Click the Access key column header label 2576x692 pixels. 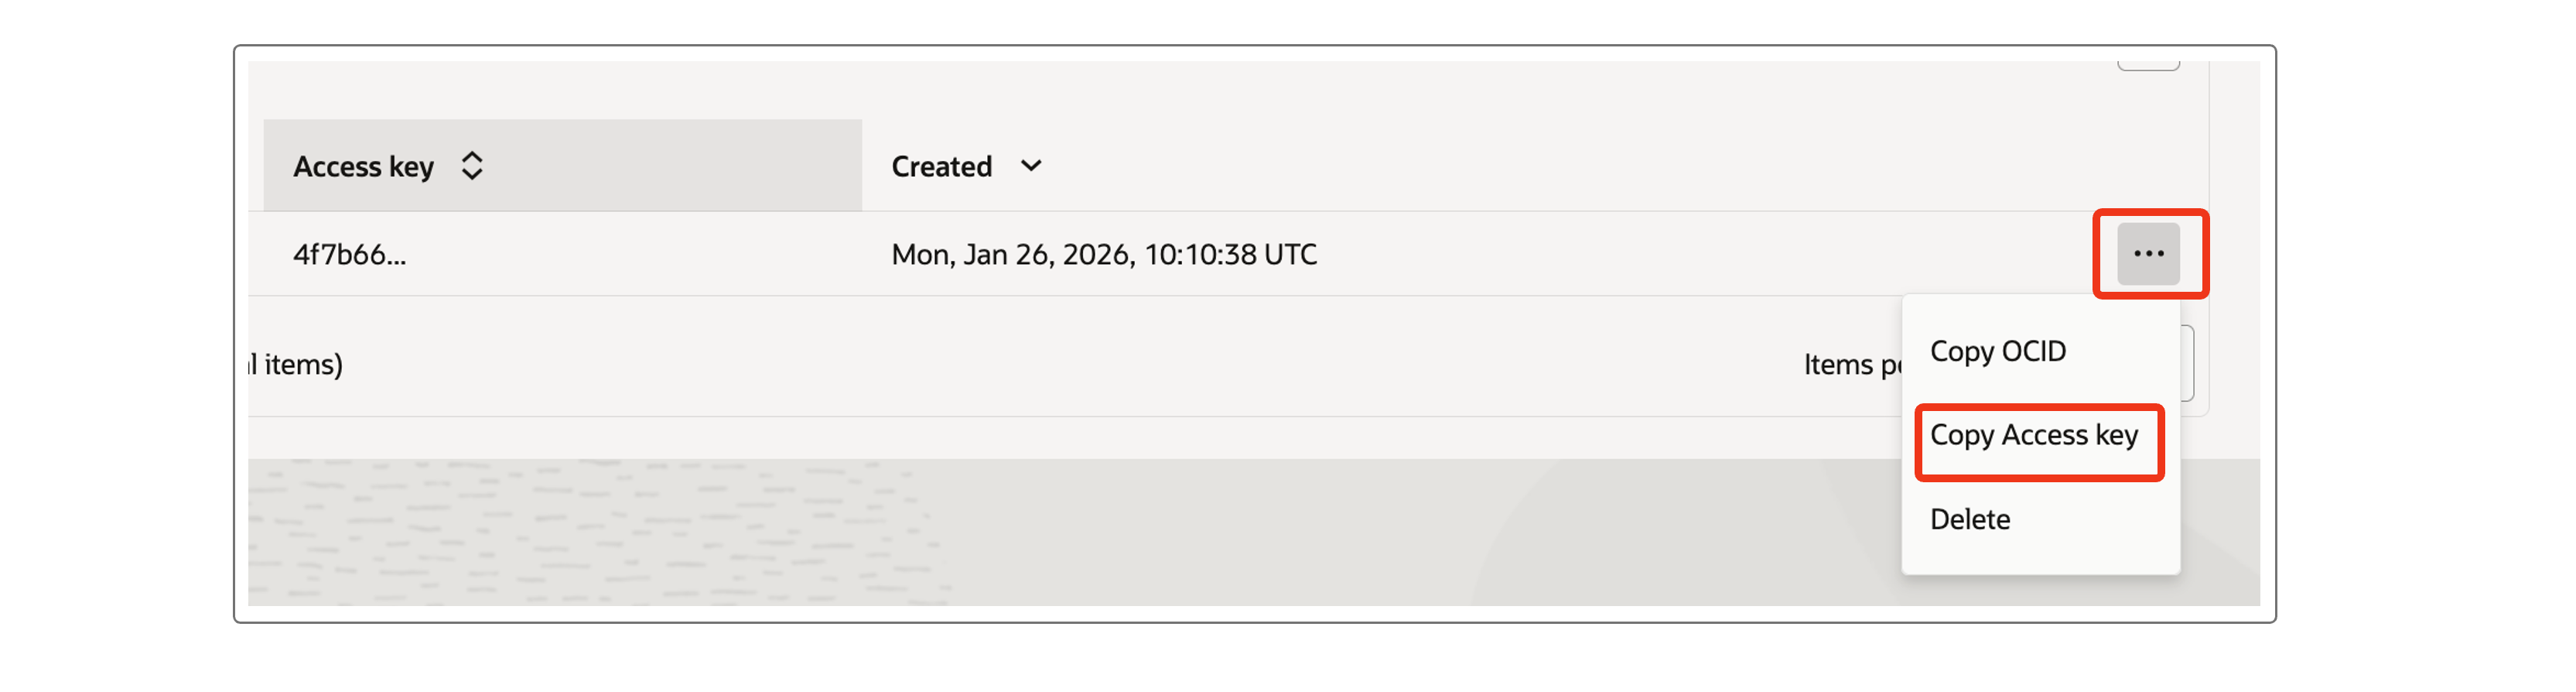(x=363, y=166)
